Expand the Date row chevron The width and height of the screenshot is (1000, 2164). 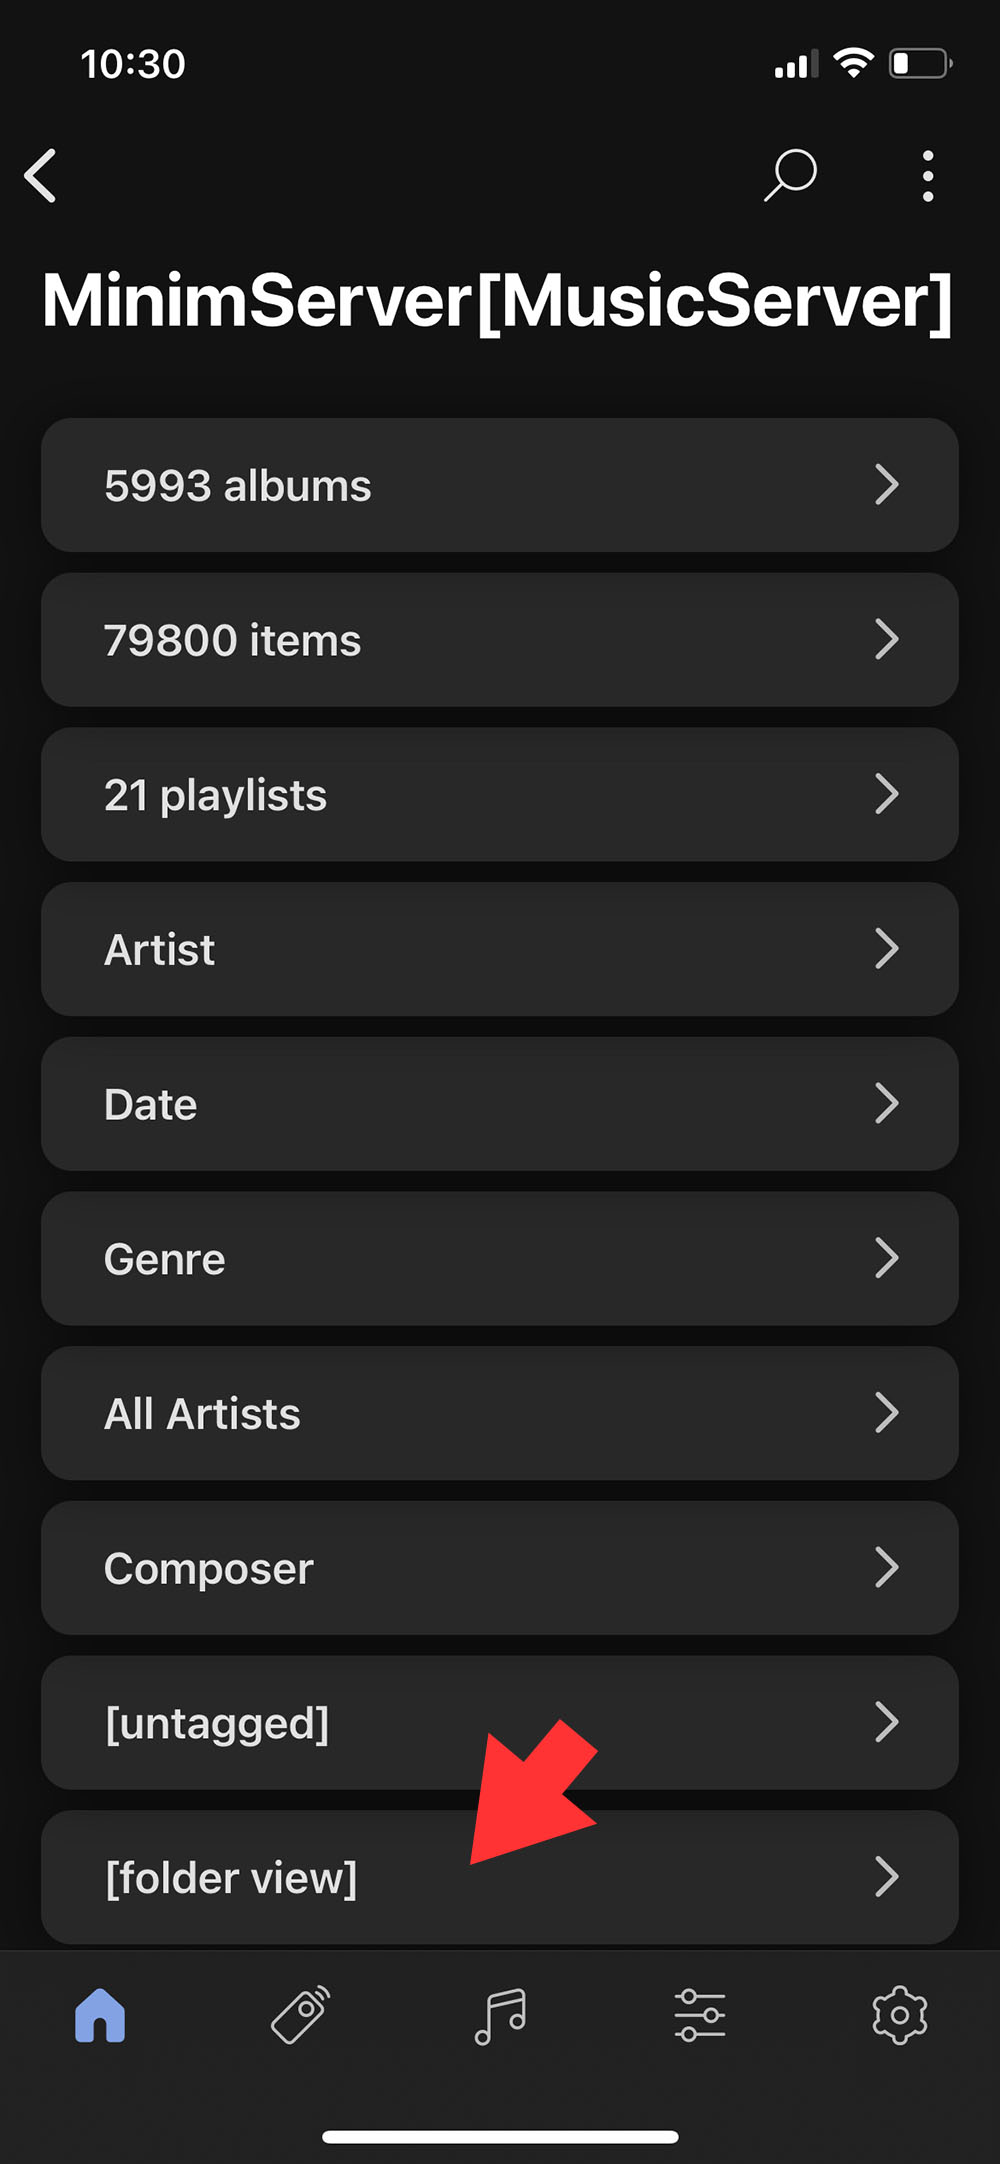[x=886, y=1103]
